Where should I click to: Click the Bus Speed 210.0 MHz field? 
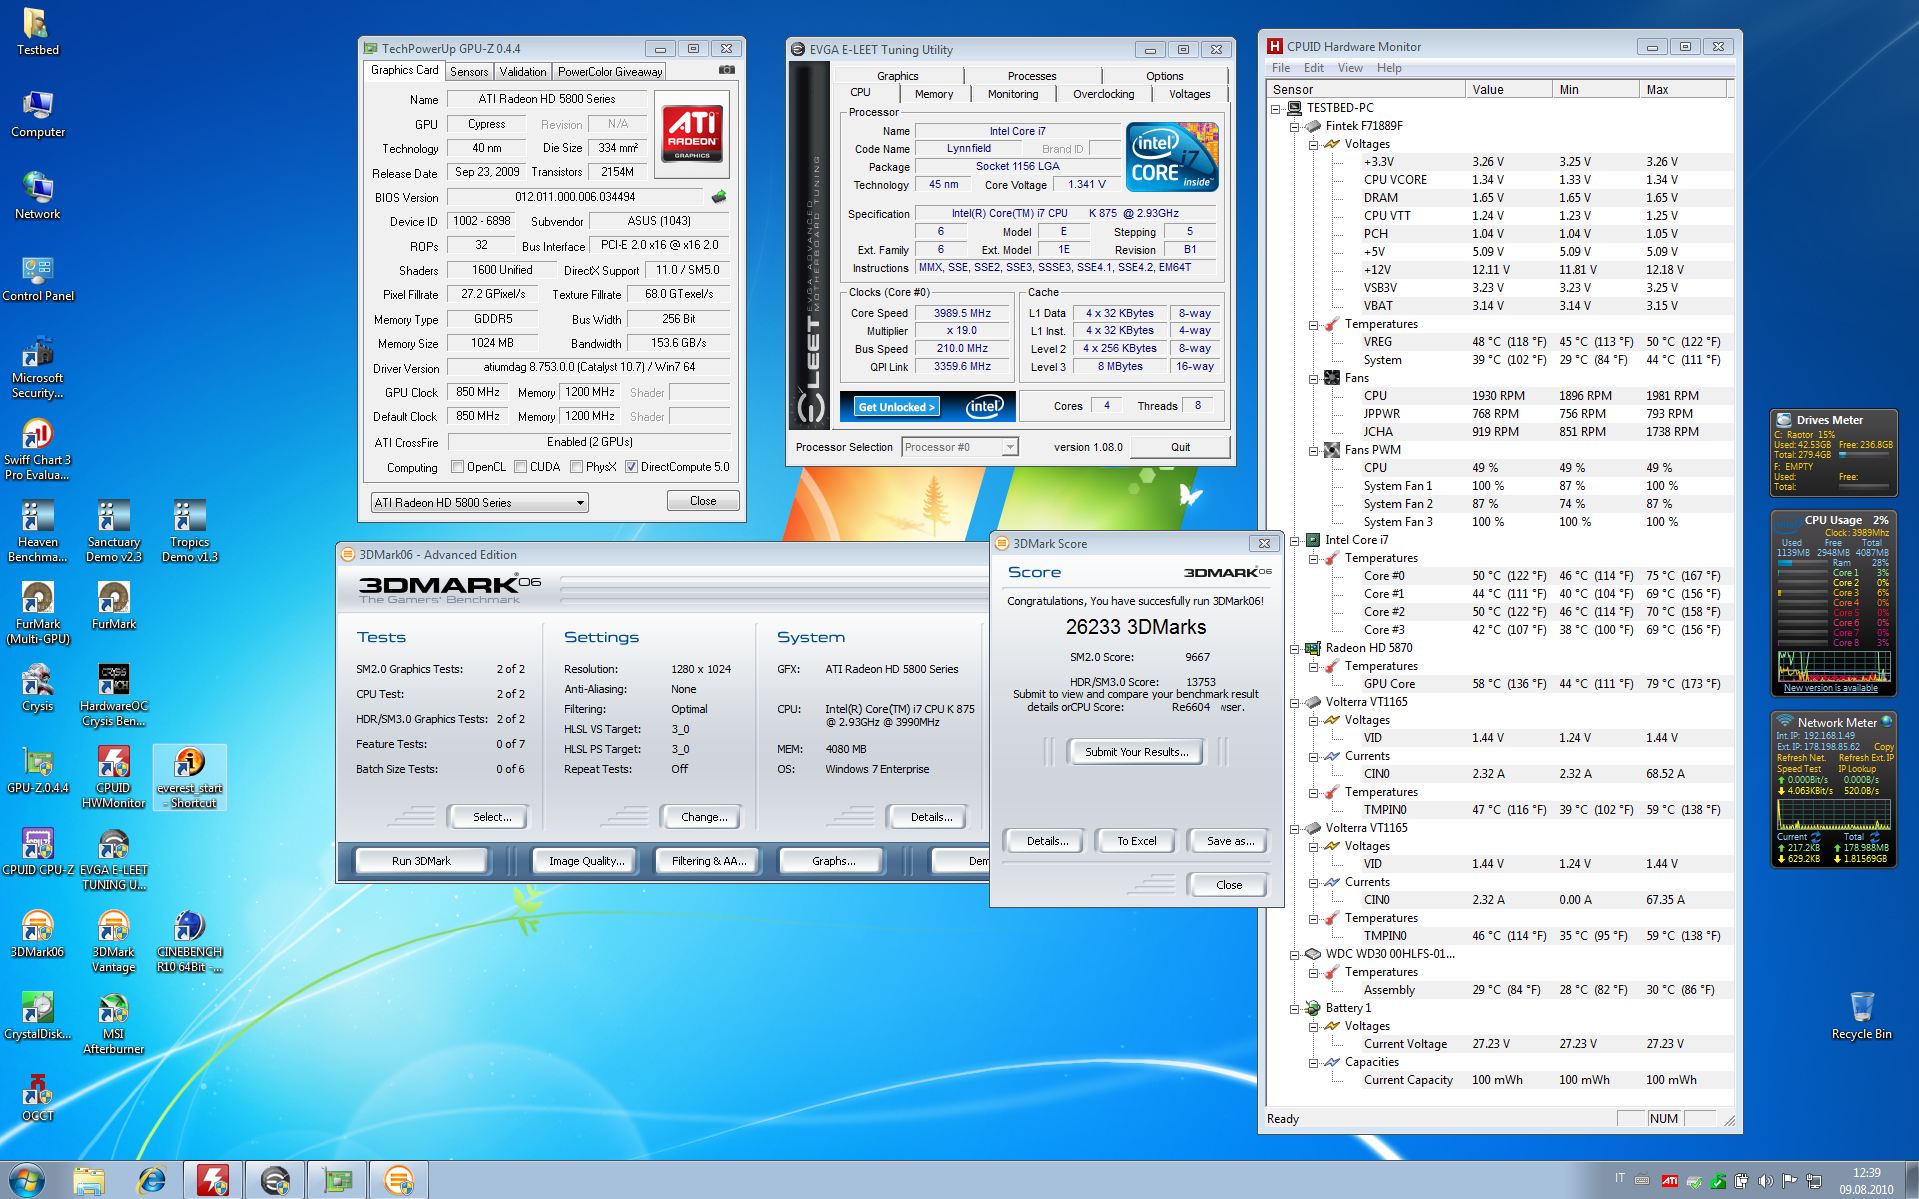[x=961, y=349]
